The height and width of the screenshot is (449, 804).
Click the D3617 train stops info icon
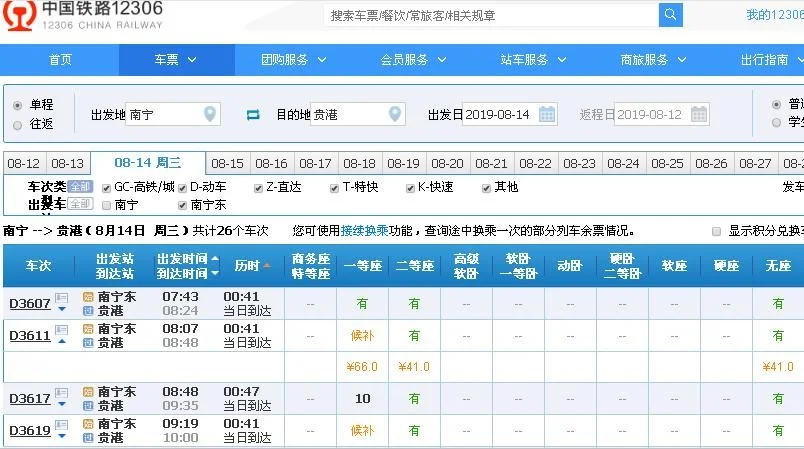[62, 393]
